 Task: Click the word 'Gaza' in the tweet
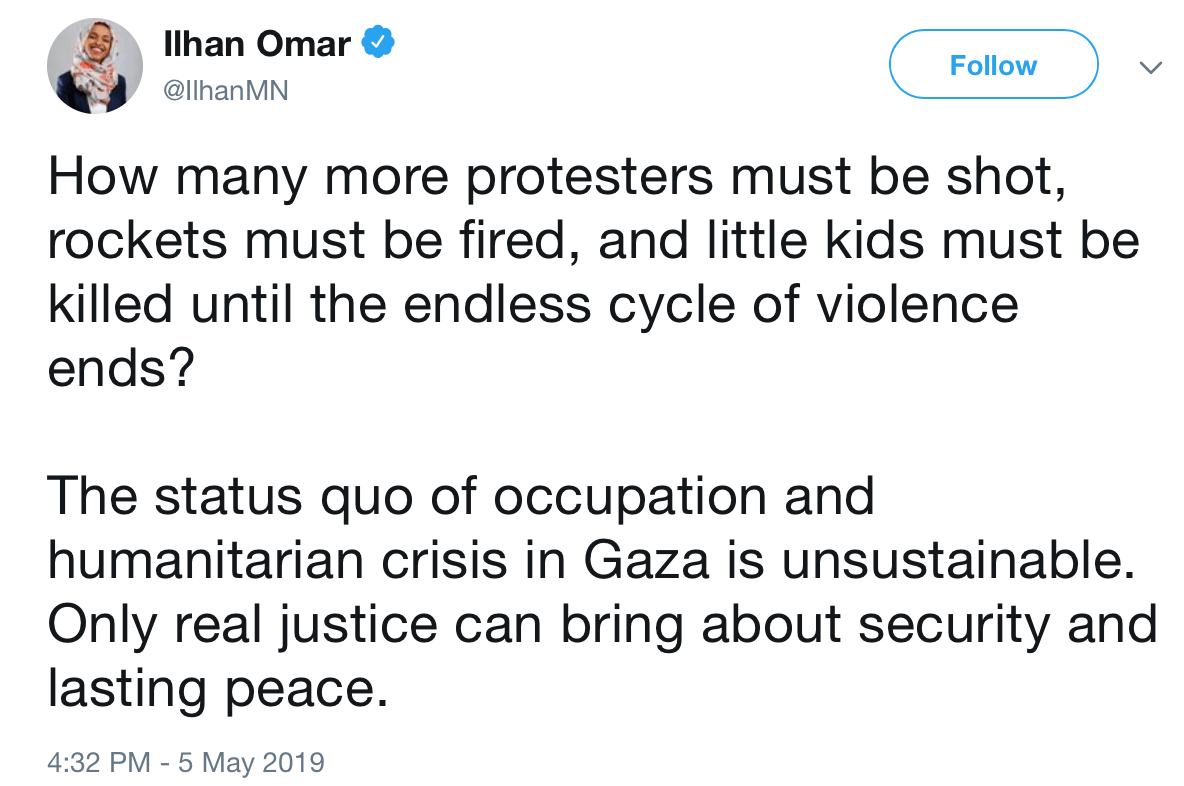point(646,561)
